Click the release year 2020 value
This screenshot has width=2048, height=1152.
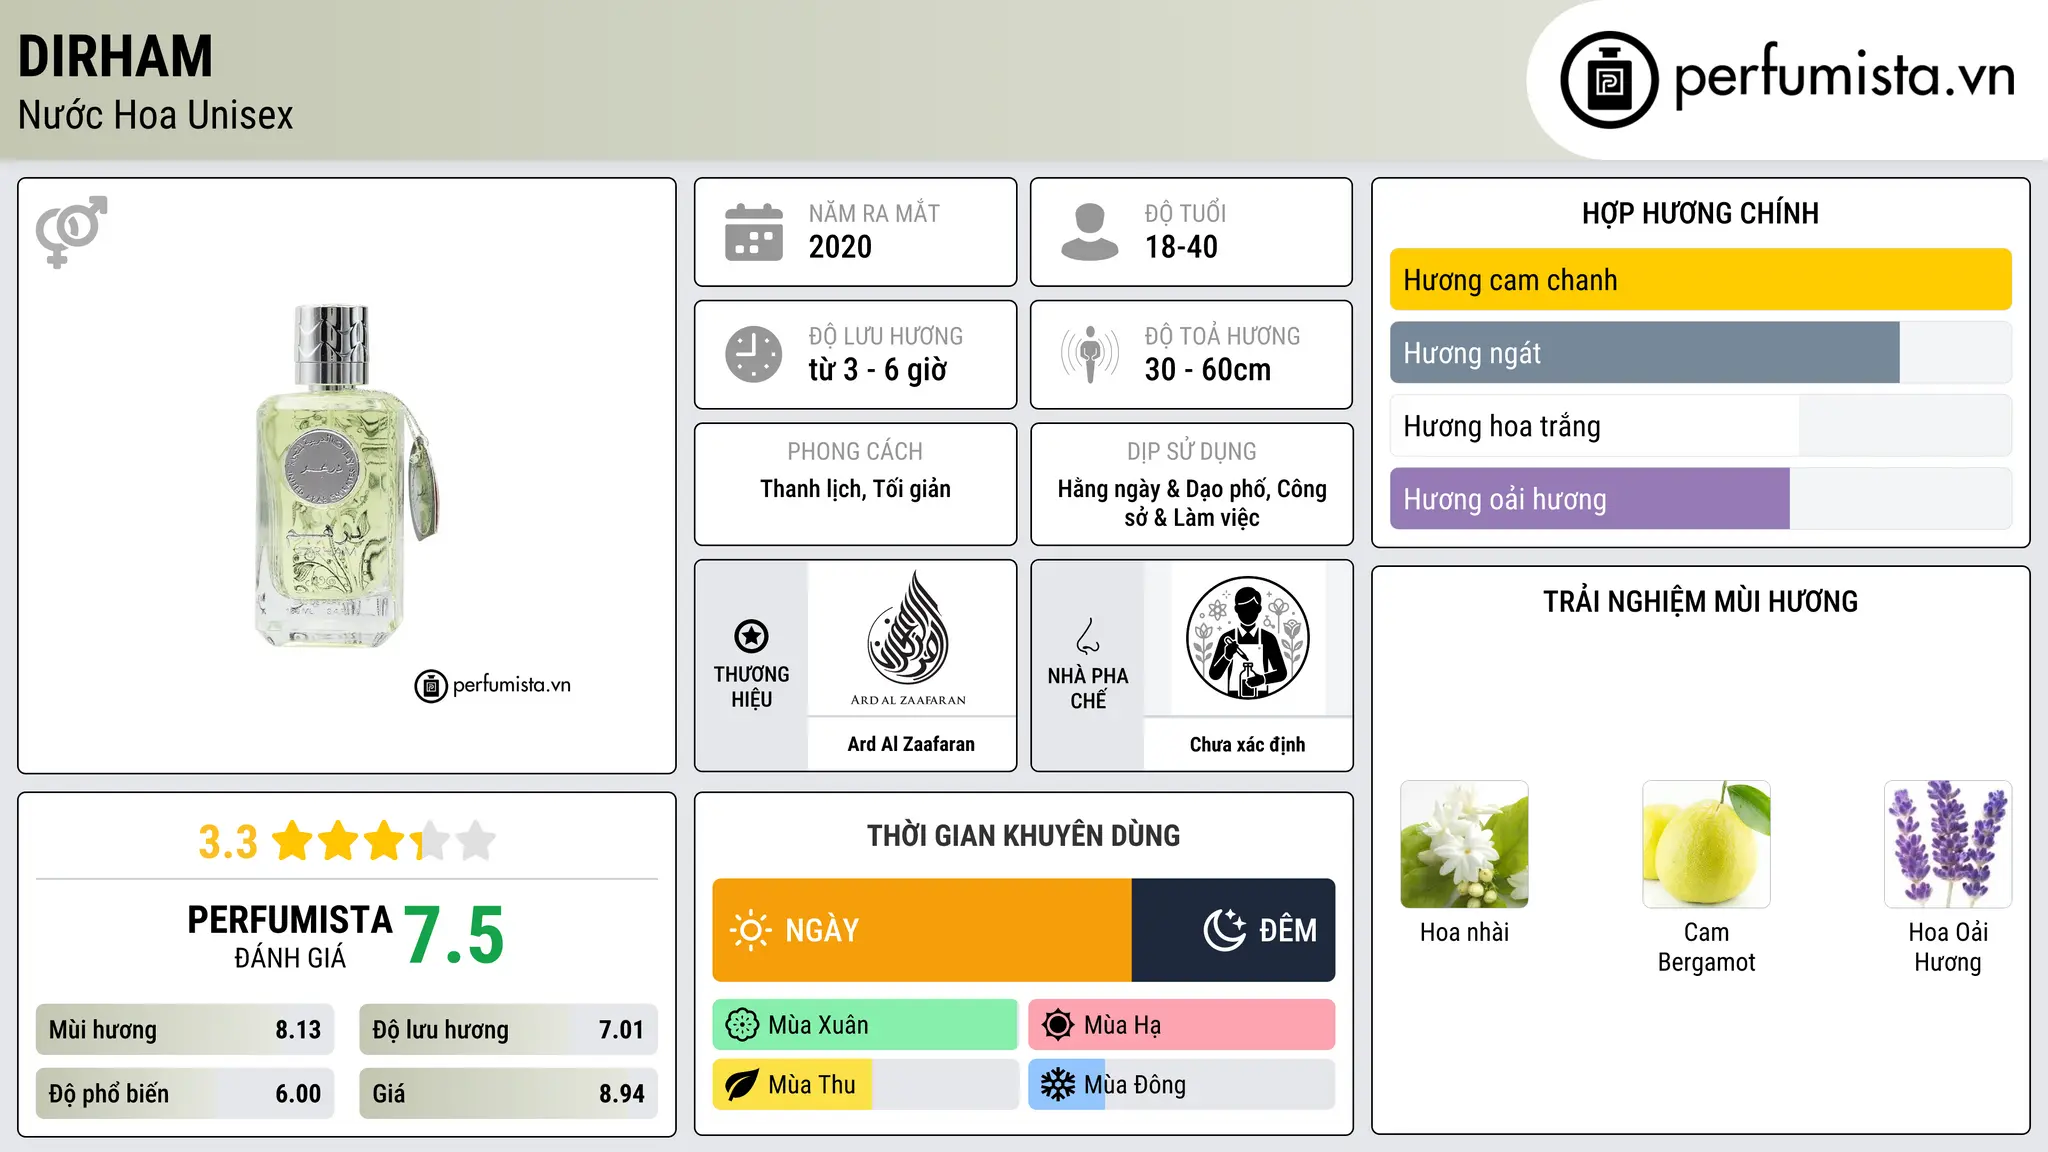click(x=840, y=247)
